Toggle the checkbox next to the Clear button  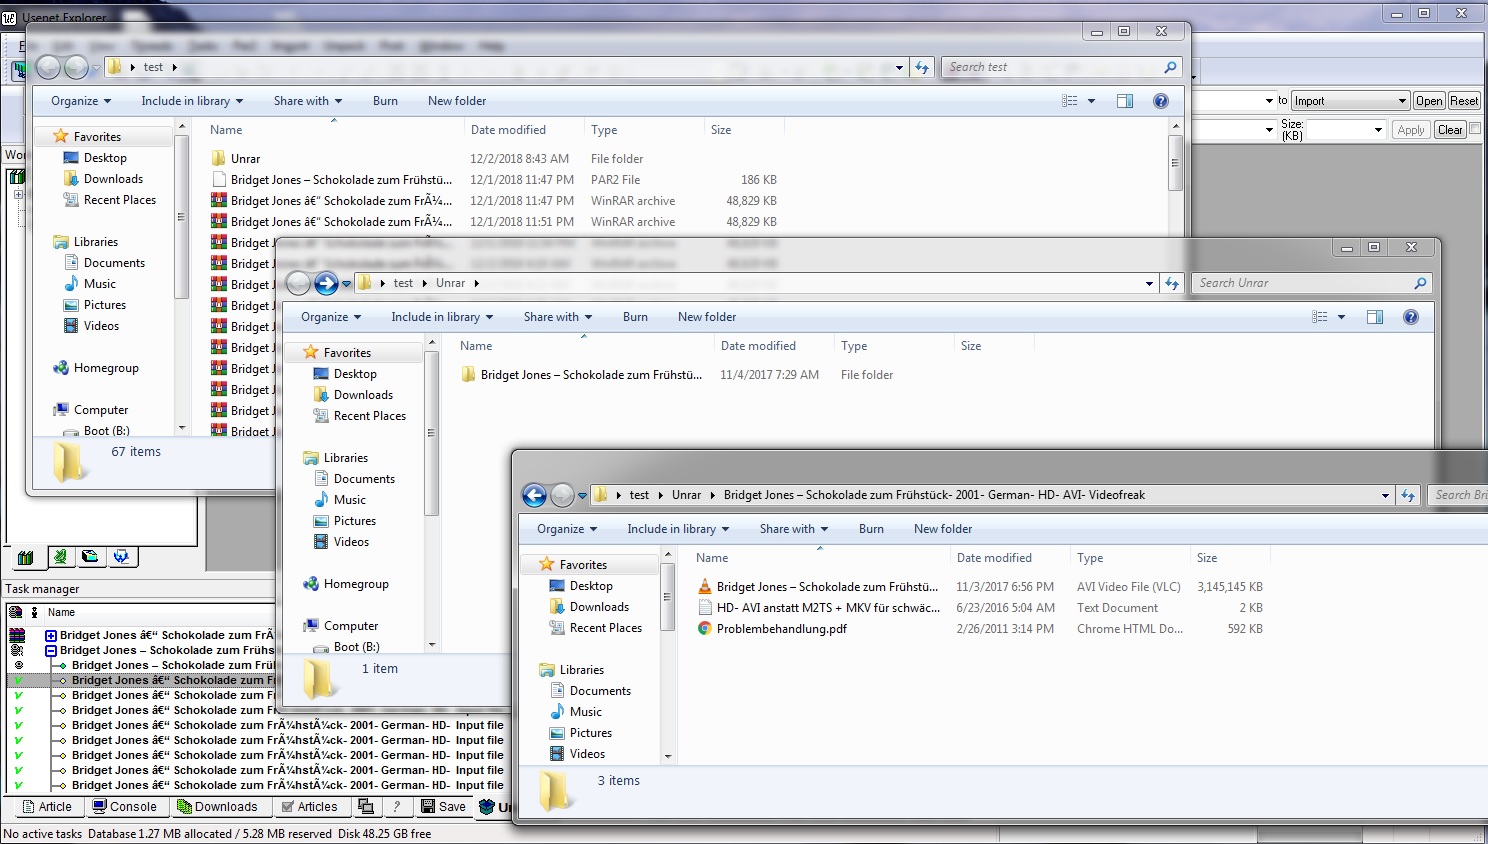coord(1475,129)
